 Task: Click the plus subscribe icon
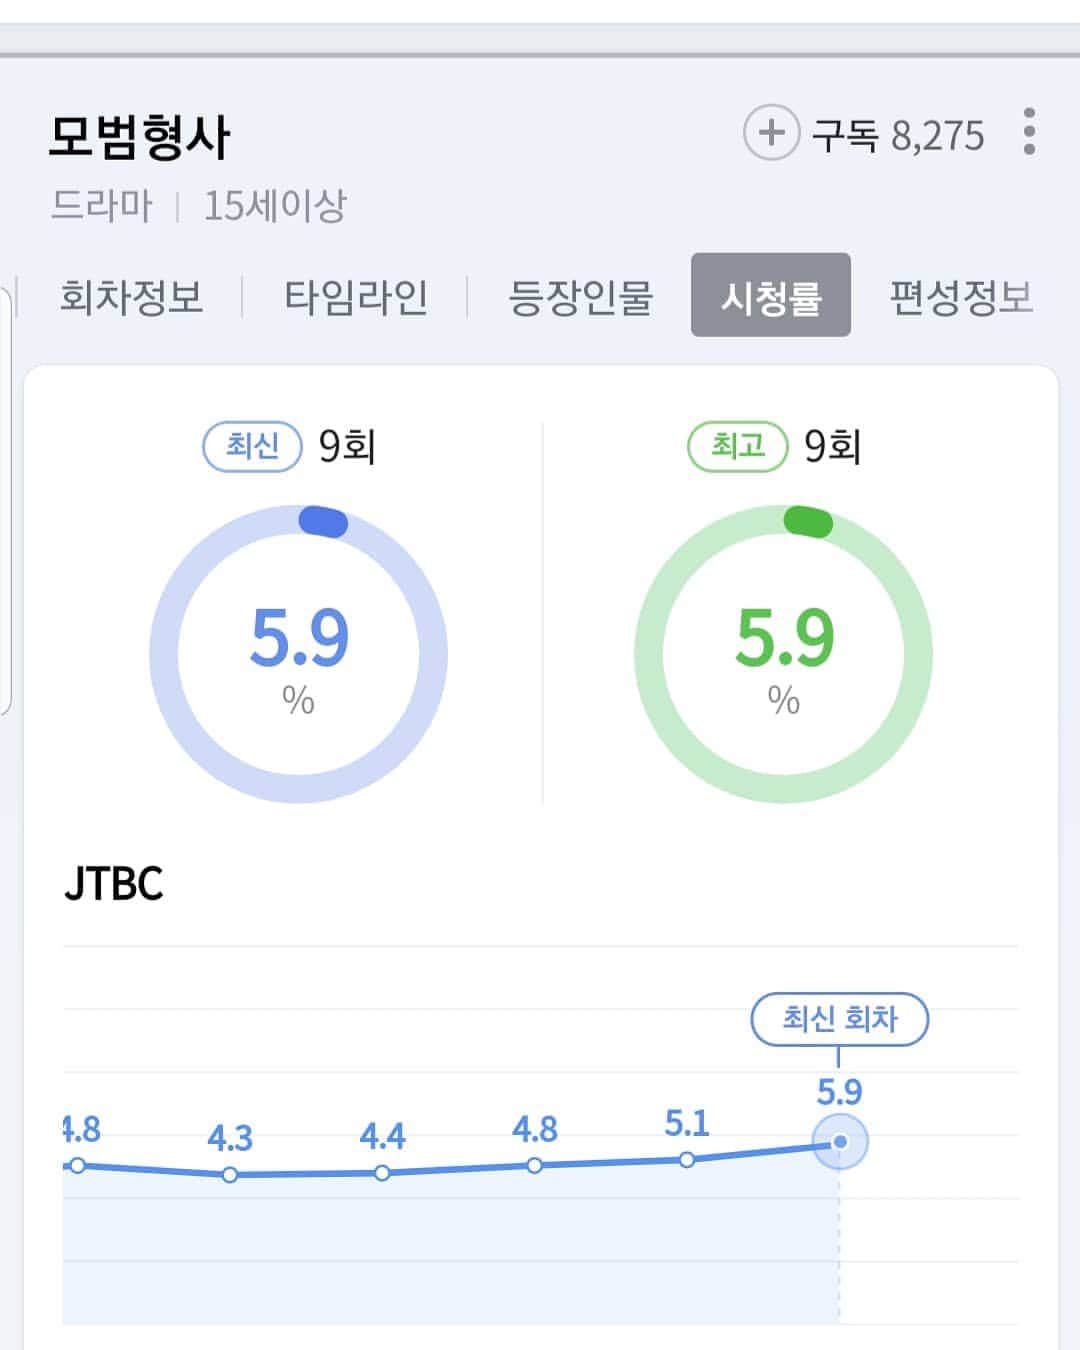(x=771, y=133)
